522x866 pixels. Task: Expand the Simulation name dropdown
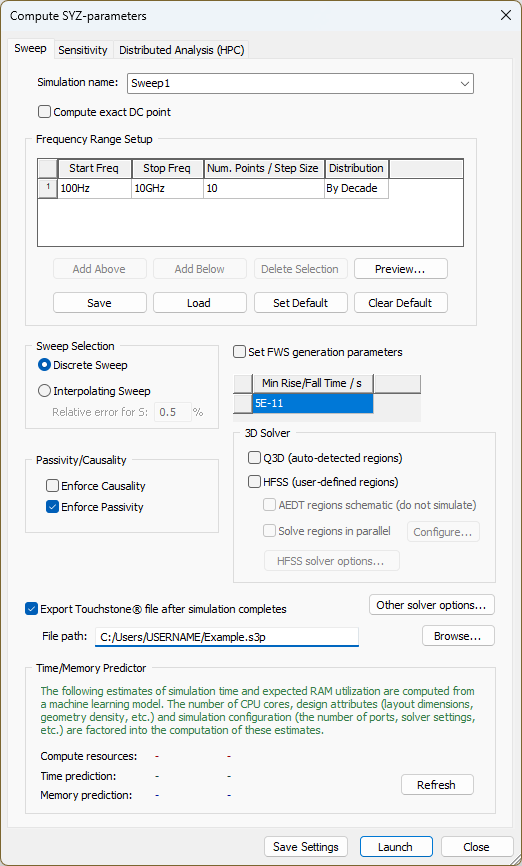click(465, 84)
